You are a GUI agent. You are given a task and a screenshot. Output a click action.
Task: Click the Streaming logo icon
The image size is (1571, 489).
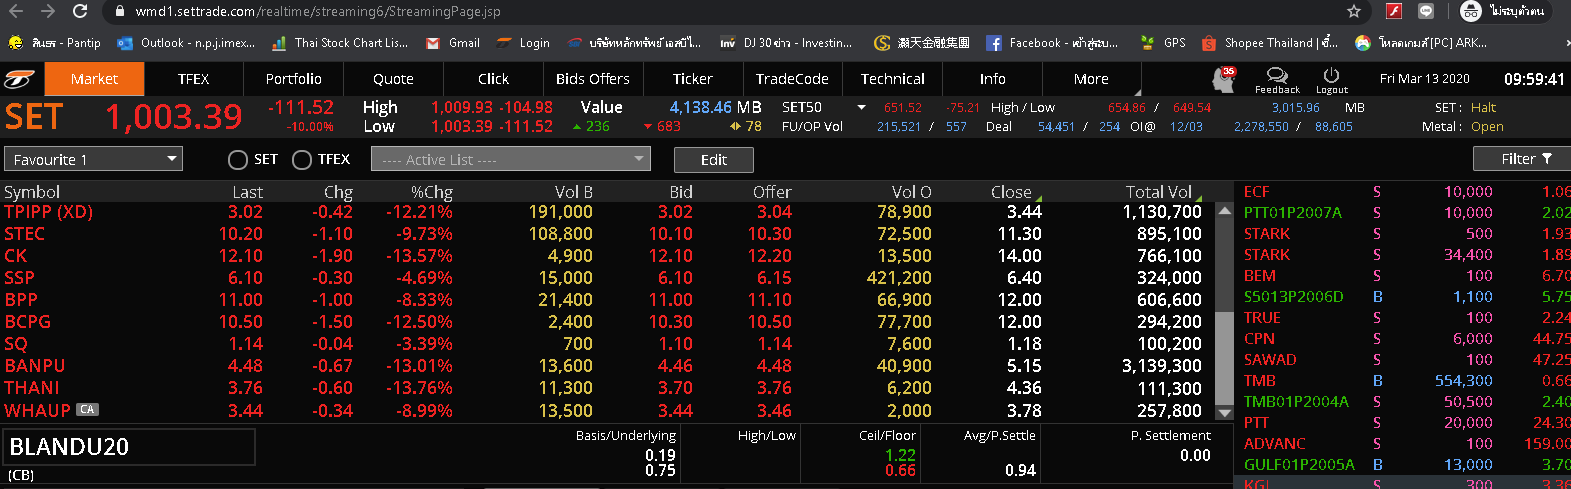[x=19, y=79]
